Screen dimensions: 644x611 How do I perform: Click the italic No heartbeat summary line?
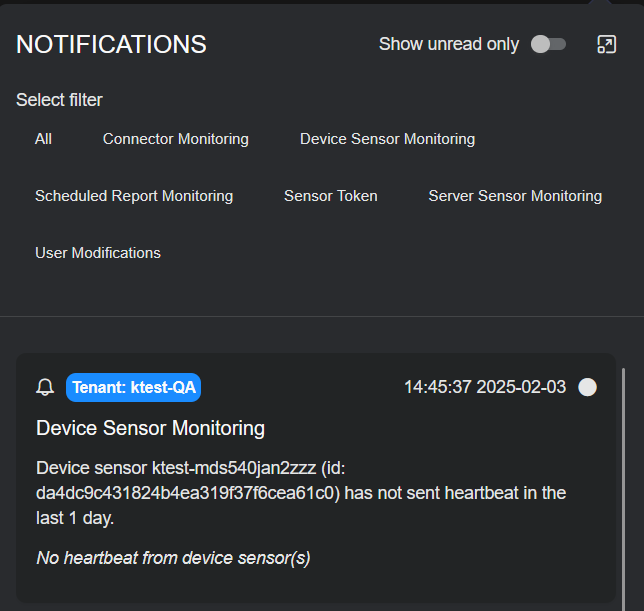(x=173, y=558)
